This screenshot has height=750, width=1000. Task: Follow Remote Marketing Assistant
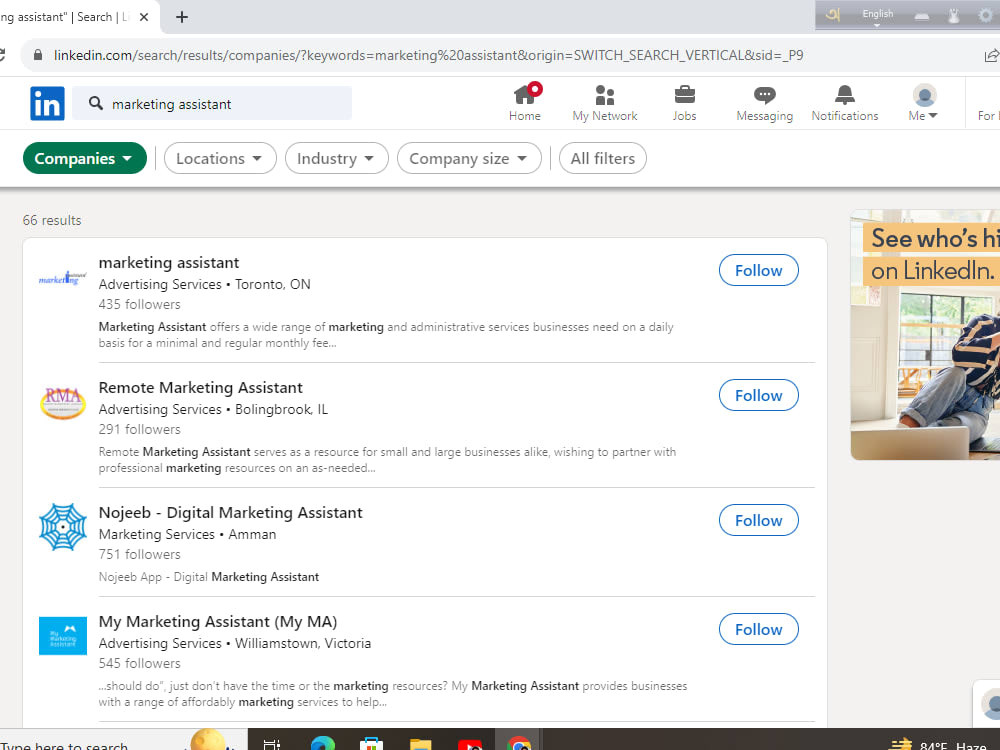[758, 395]
